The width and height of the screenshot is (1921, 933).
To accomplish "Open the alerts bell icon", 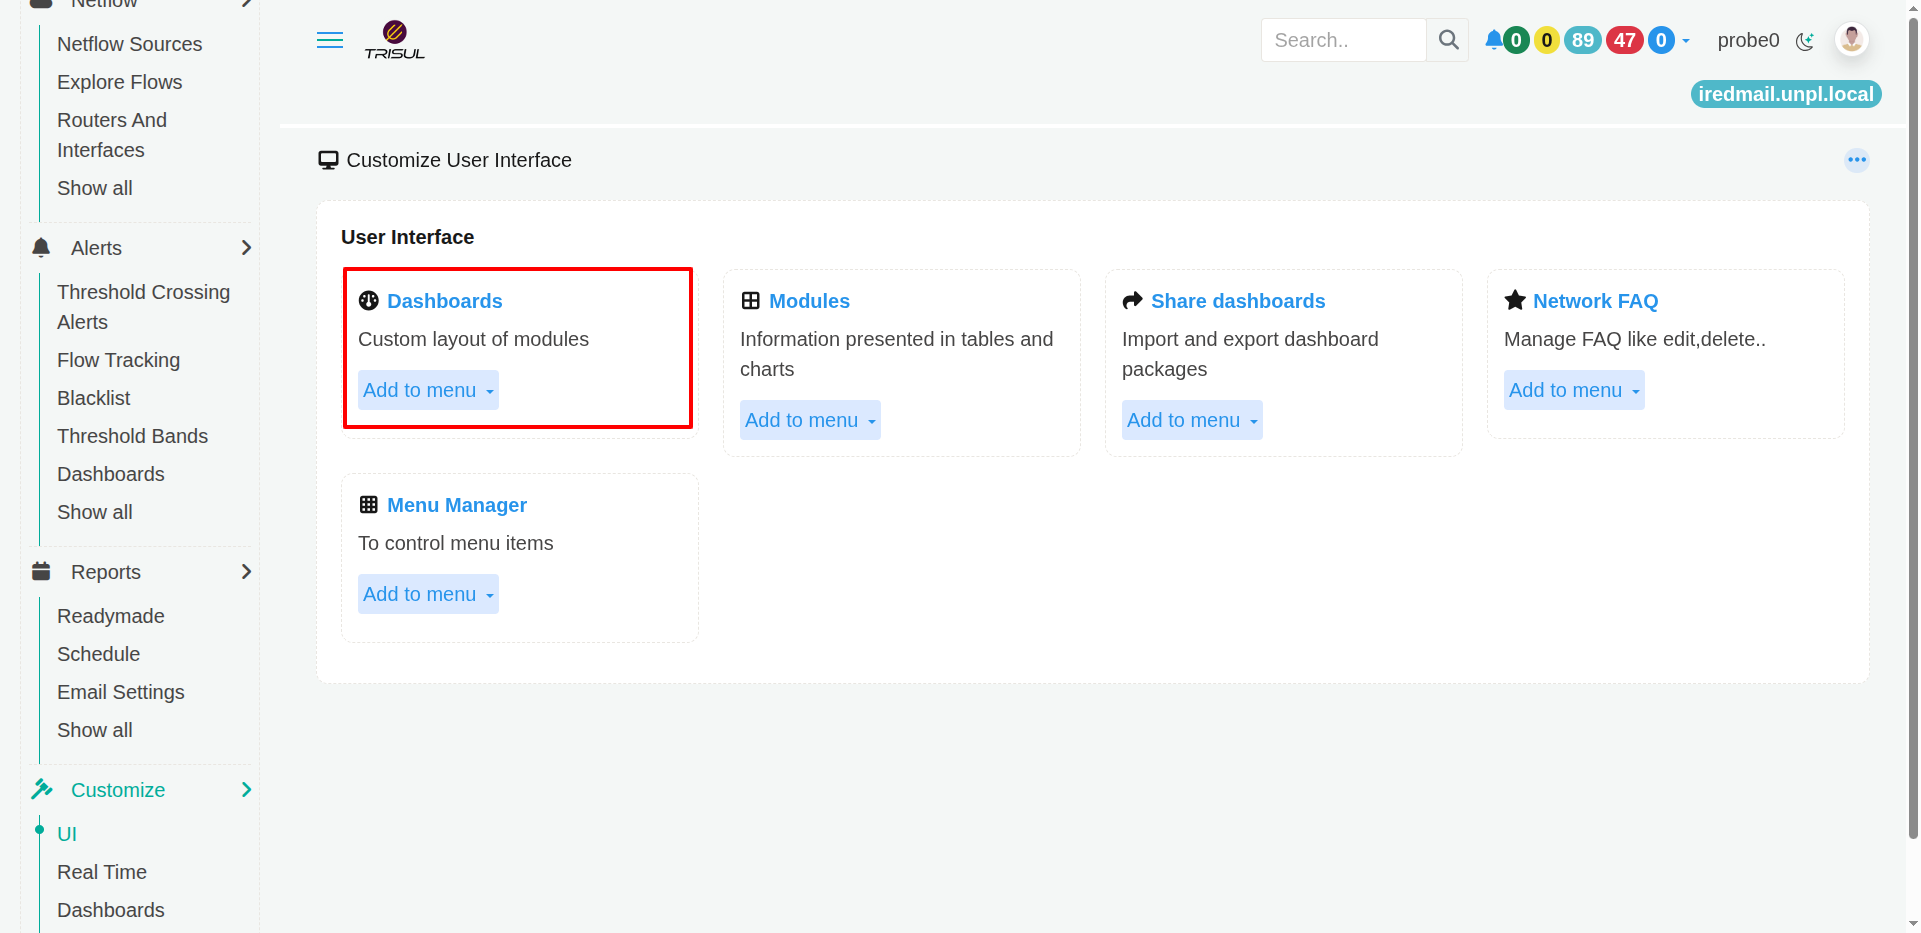I will 1493,40.
